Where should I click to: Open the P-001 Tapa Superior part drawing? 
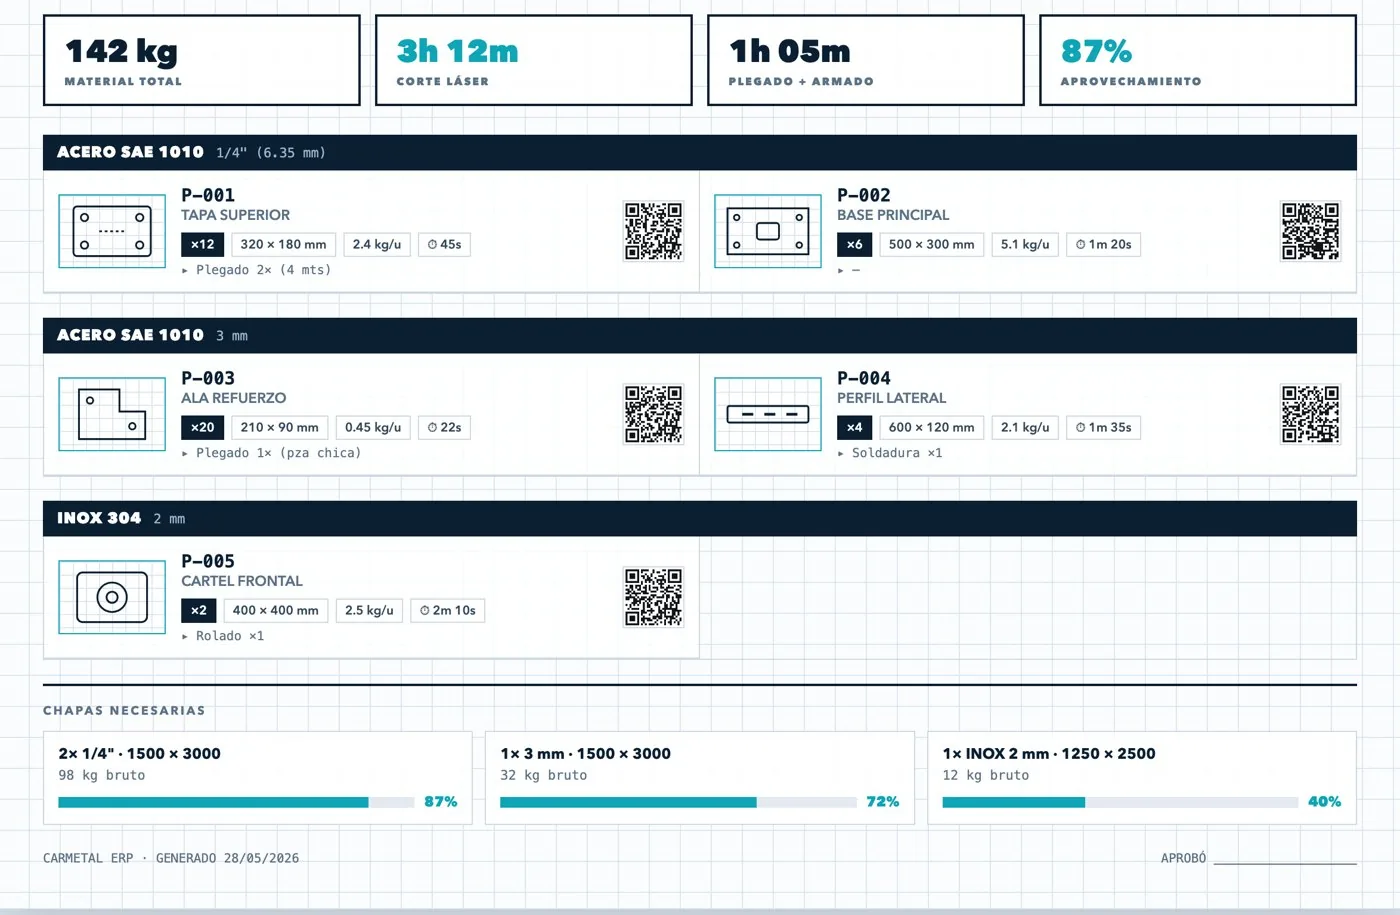(112, 231)
